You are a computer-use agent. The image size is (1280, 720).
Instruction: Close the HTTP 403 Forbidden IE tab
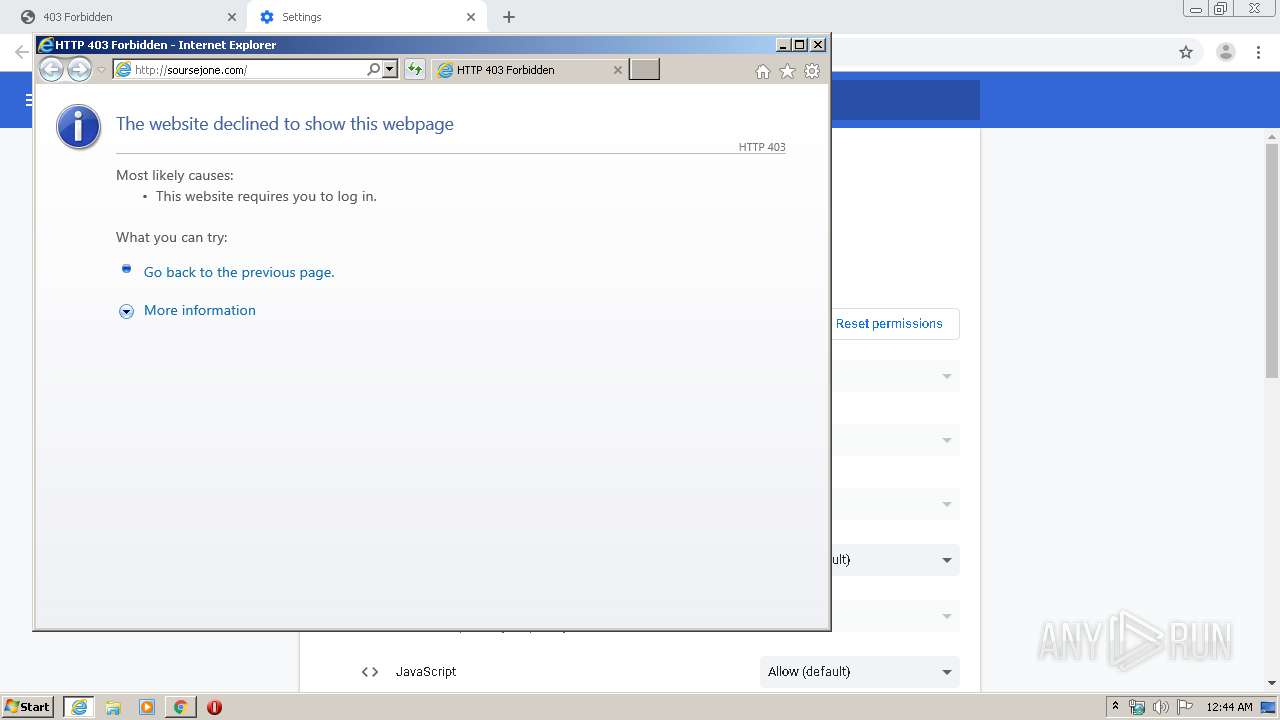(x=617, y=70)
